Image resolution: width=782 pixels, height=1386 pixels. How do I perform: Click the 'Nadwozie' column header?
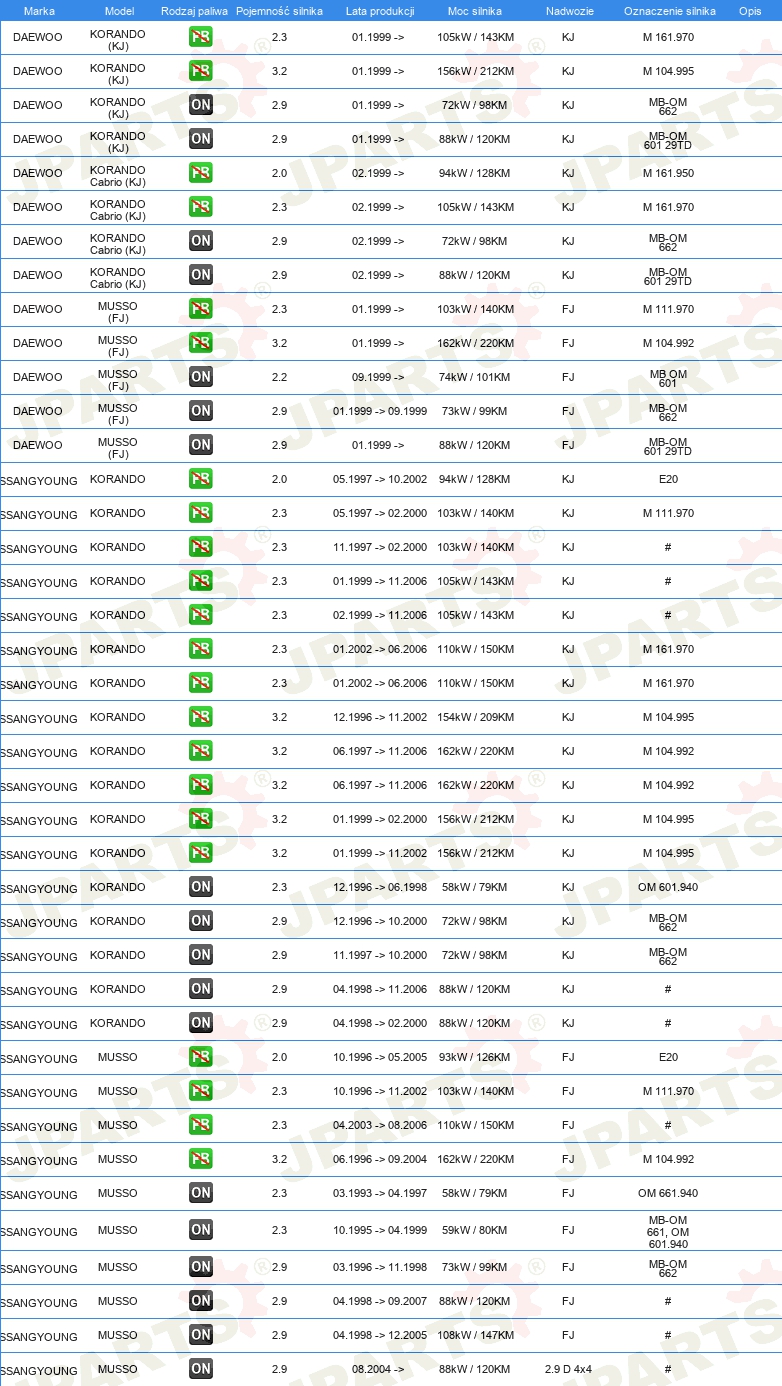click(569, 11)
